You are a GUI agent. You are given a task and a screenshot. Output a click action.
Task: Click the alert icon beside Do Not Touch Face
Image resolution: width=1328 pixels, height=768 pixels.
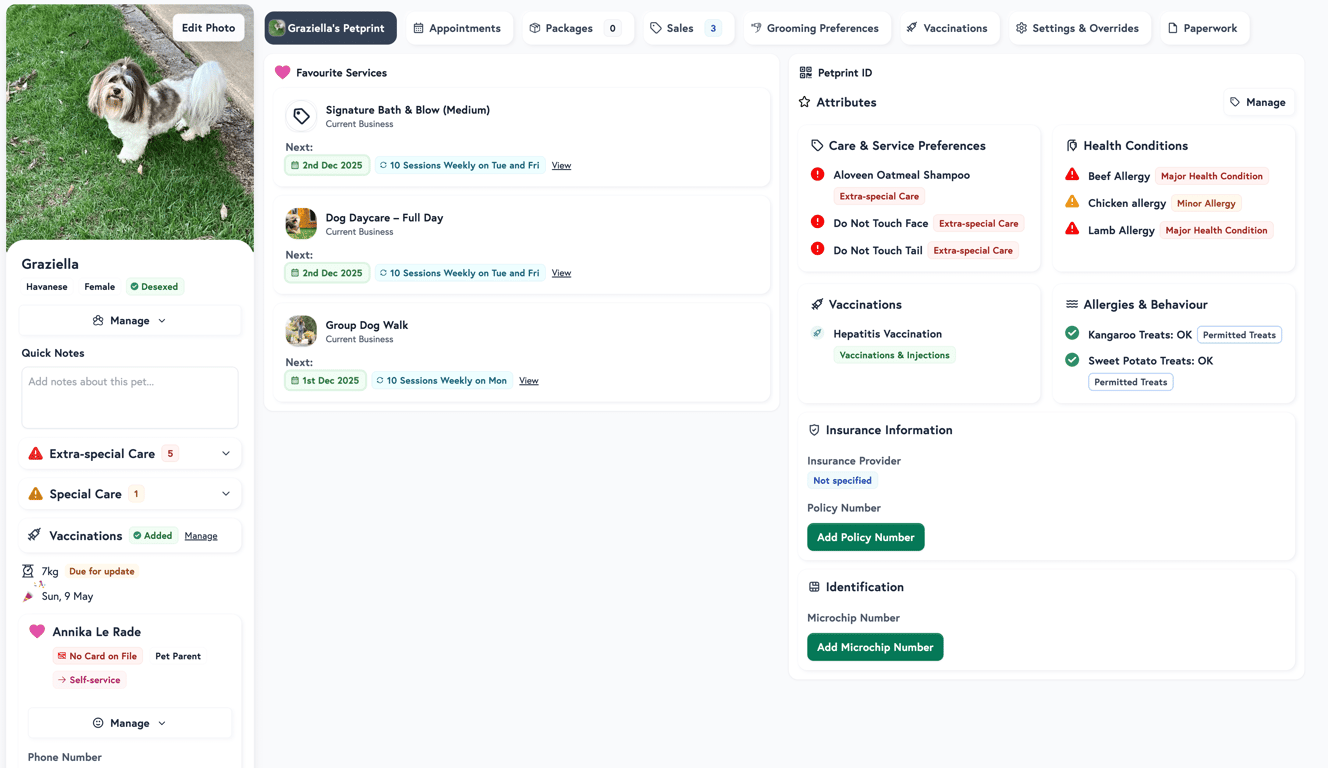[817, 222]
